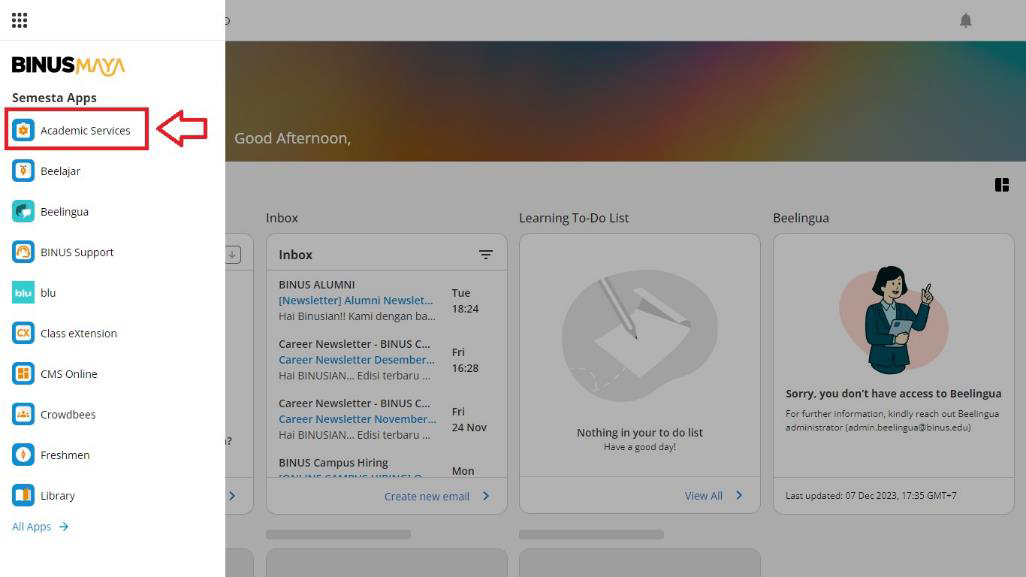Open the Academic Services app icon
The height and width of the screenshot is (577, 1026).
click(23, 130)
